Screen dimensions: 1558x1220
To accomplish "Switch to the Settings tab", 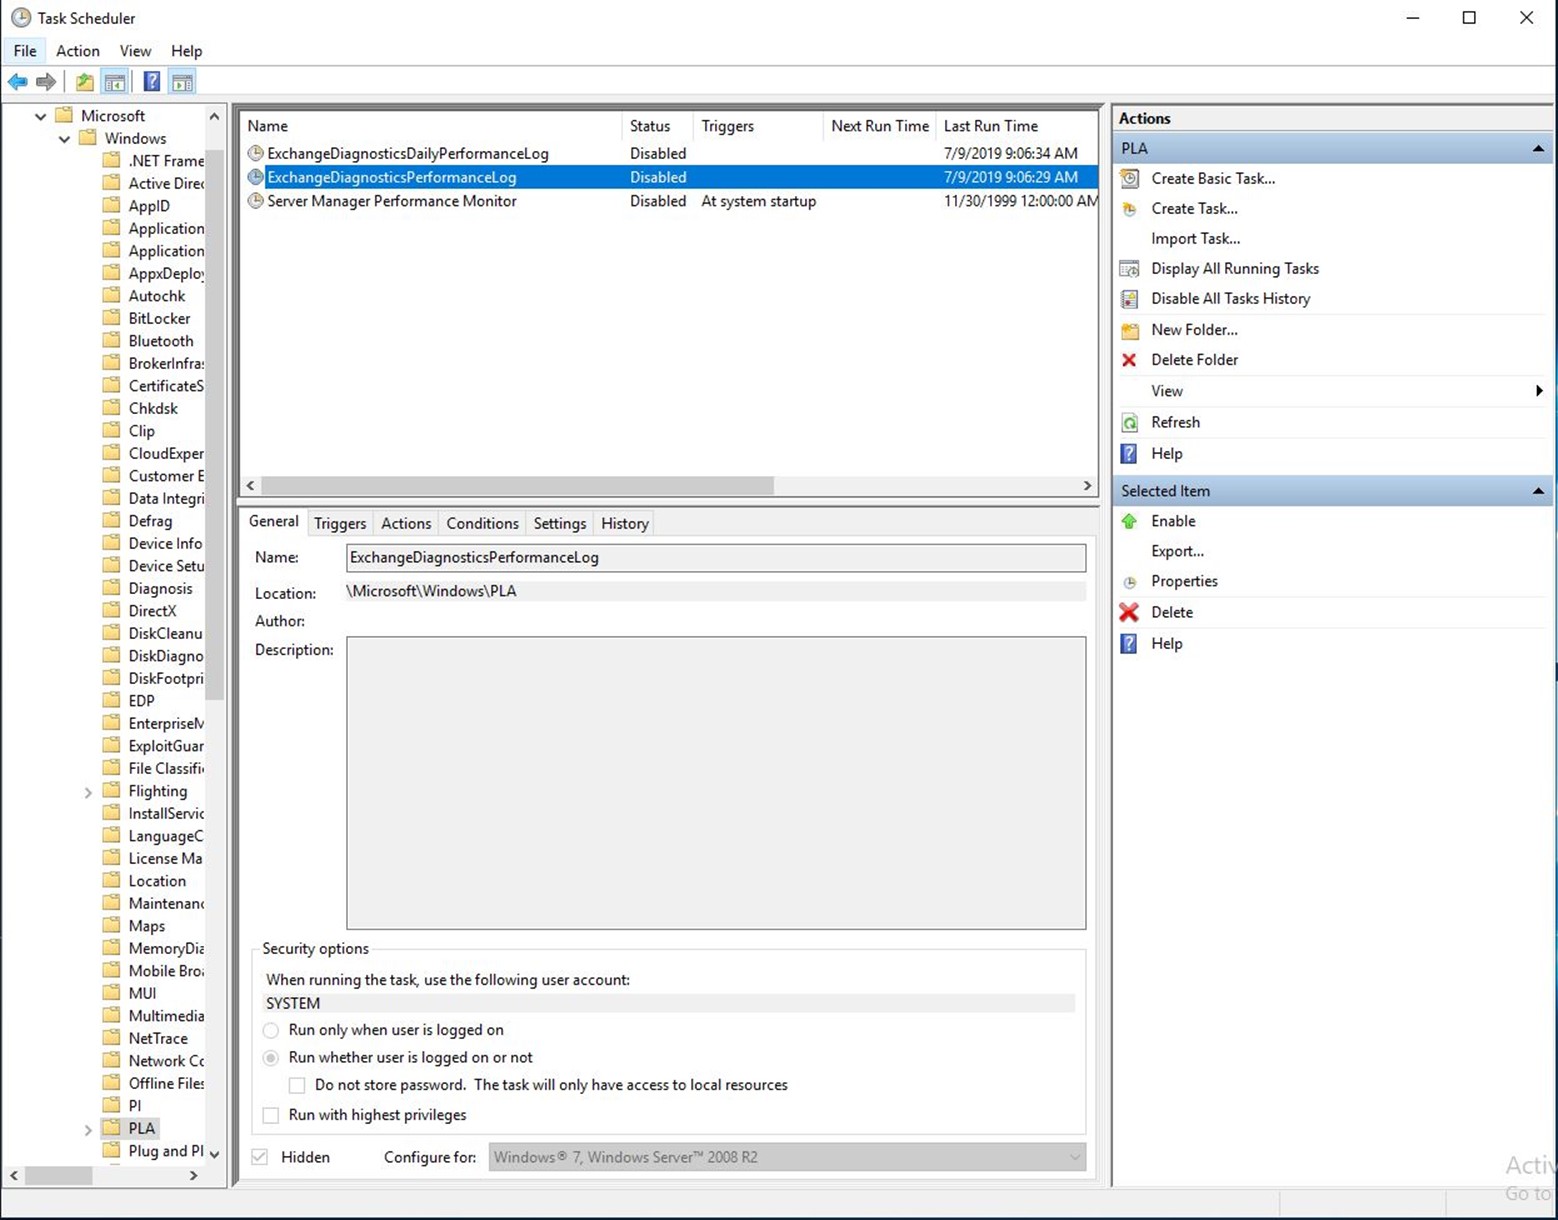I will pyautogui.click(x=560, y=523).
